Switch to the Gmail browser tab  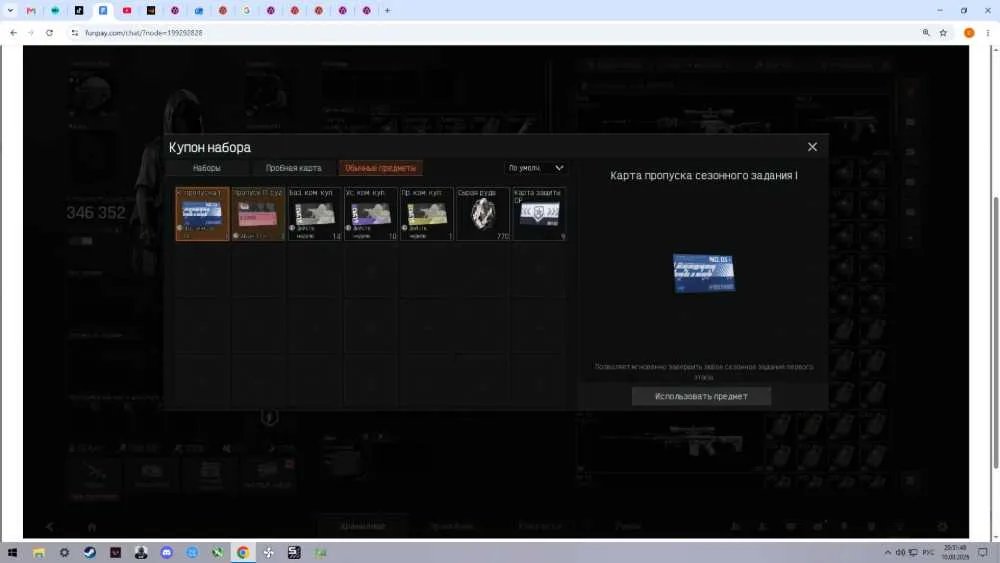click(x=31, y=10)
